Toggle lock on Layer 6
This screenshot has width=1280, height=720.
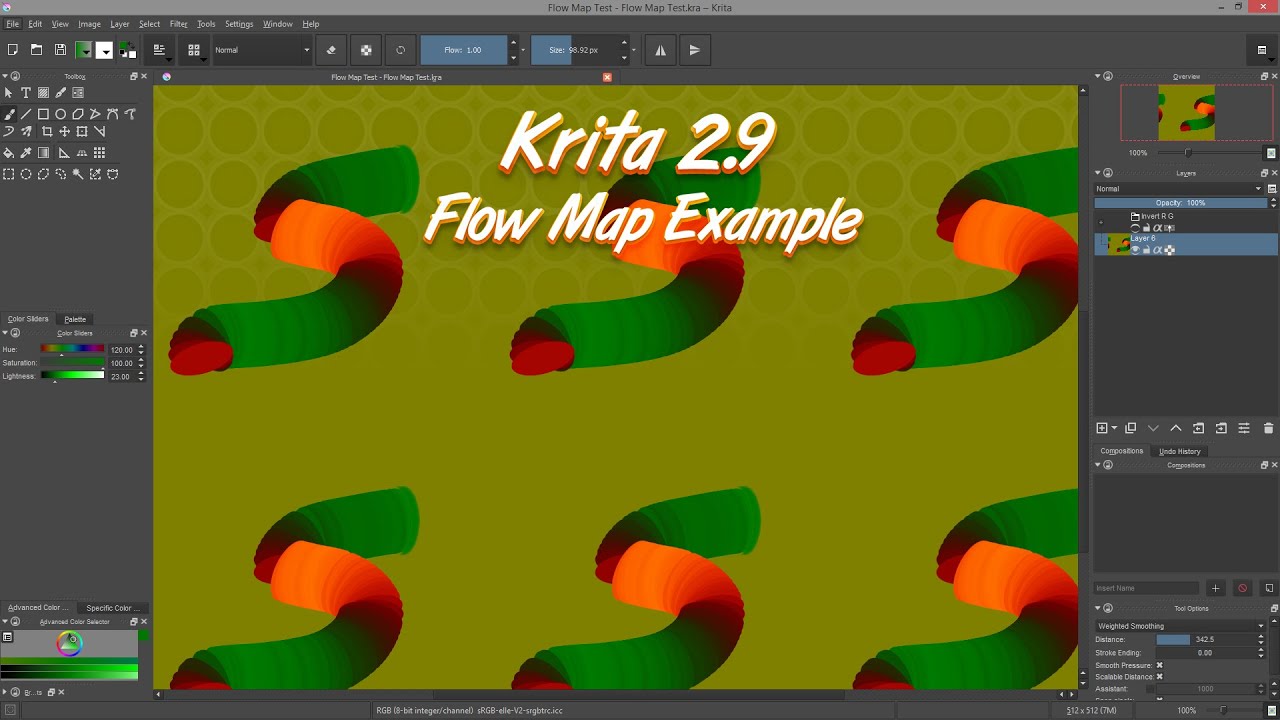click(x=1146, y=250)
